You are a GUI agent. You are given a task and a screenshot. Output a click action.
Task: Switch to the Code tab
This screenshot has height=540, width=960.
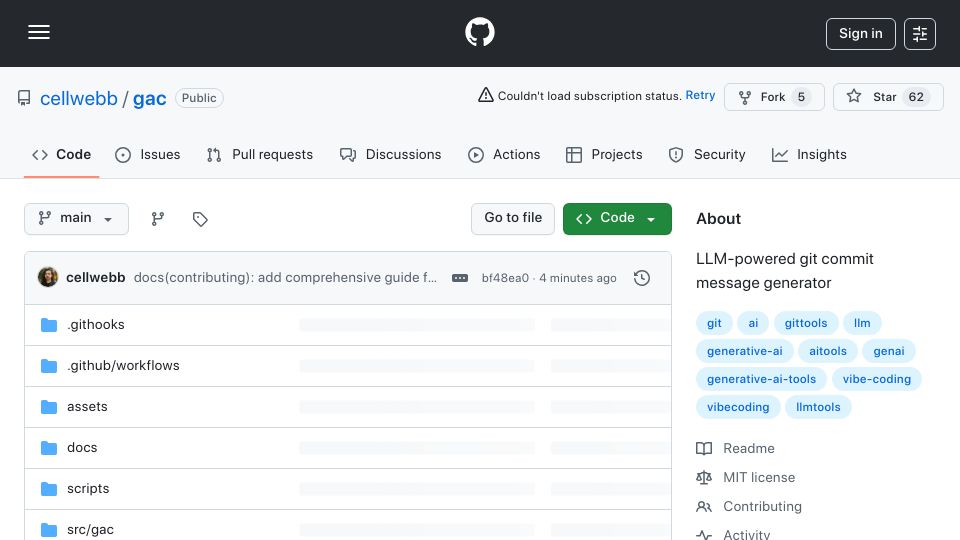pos(61,155)
